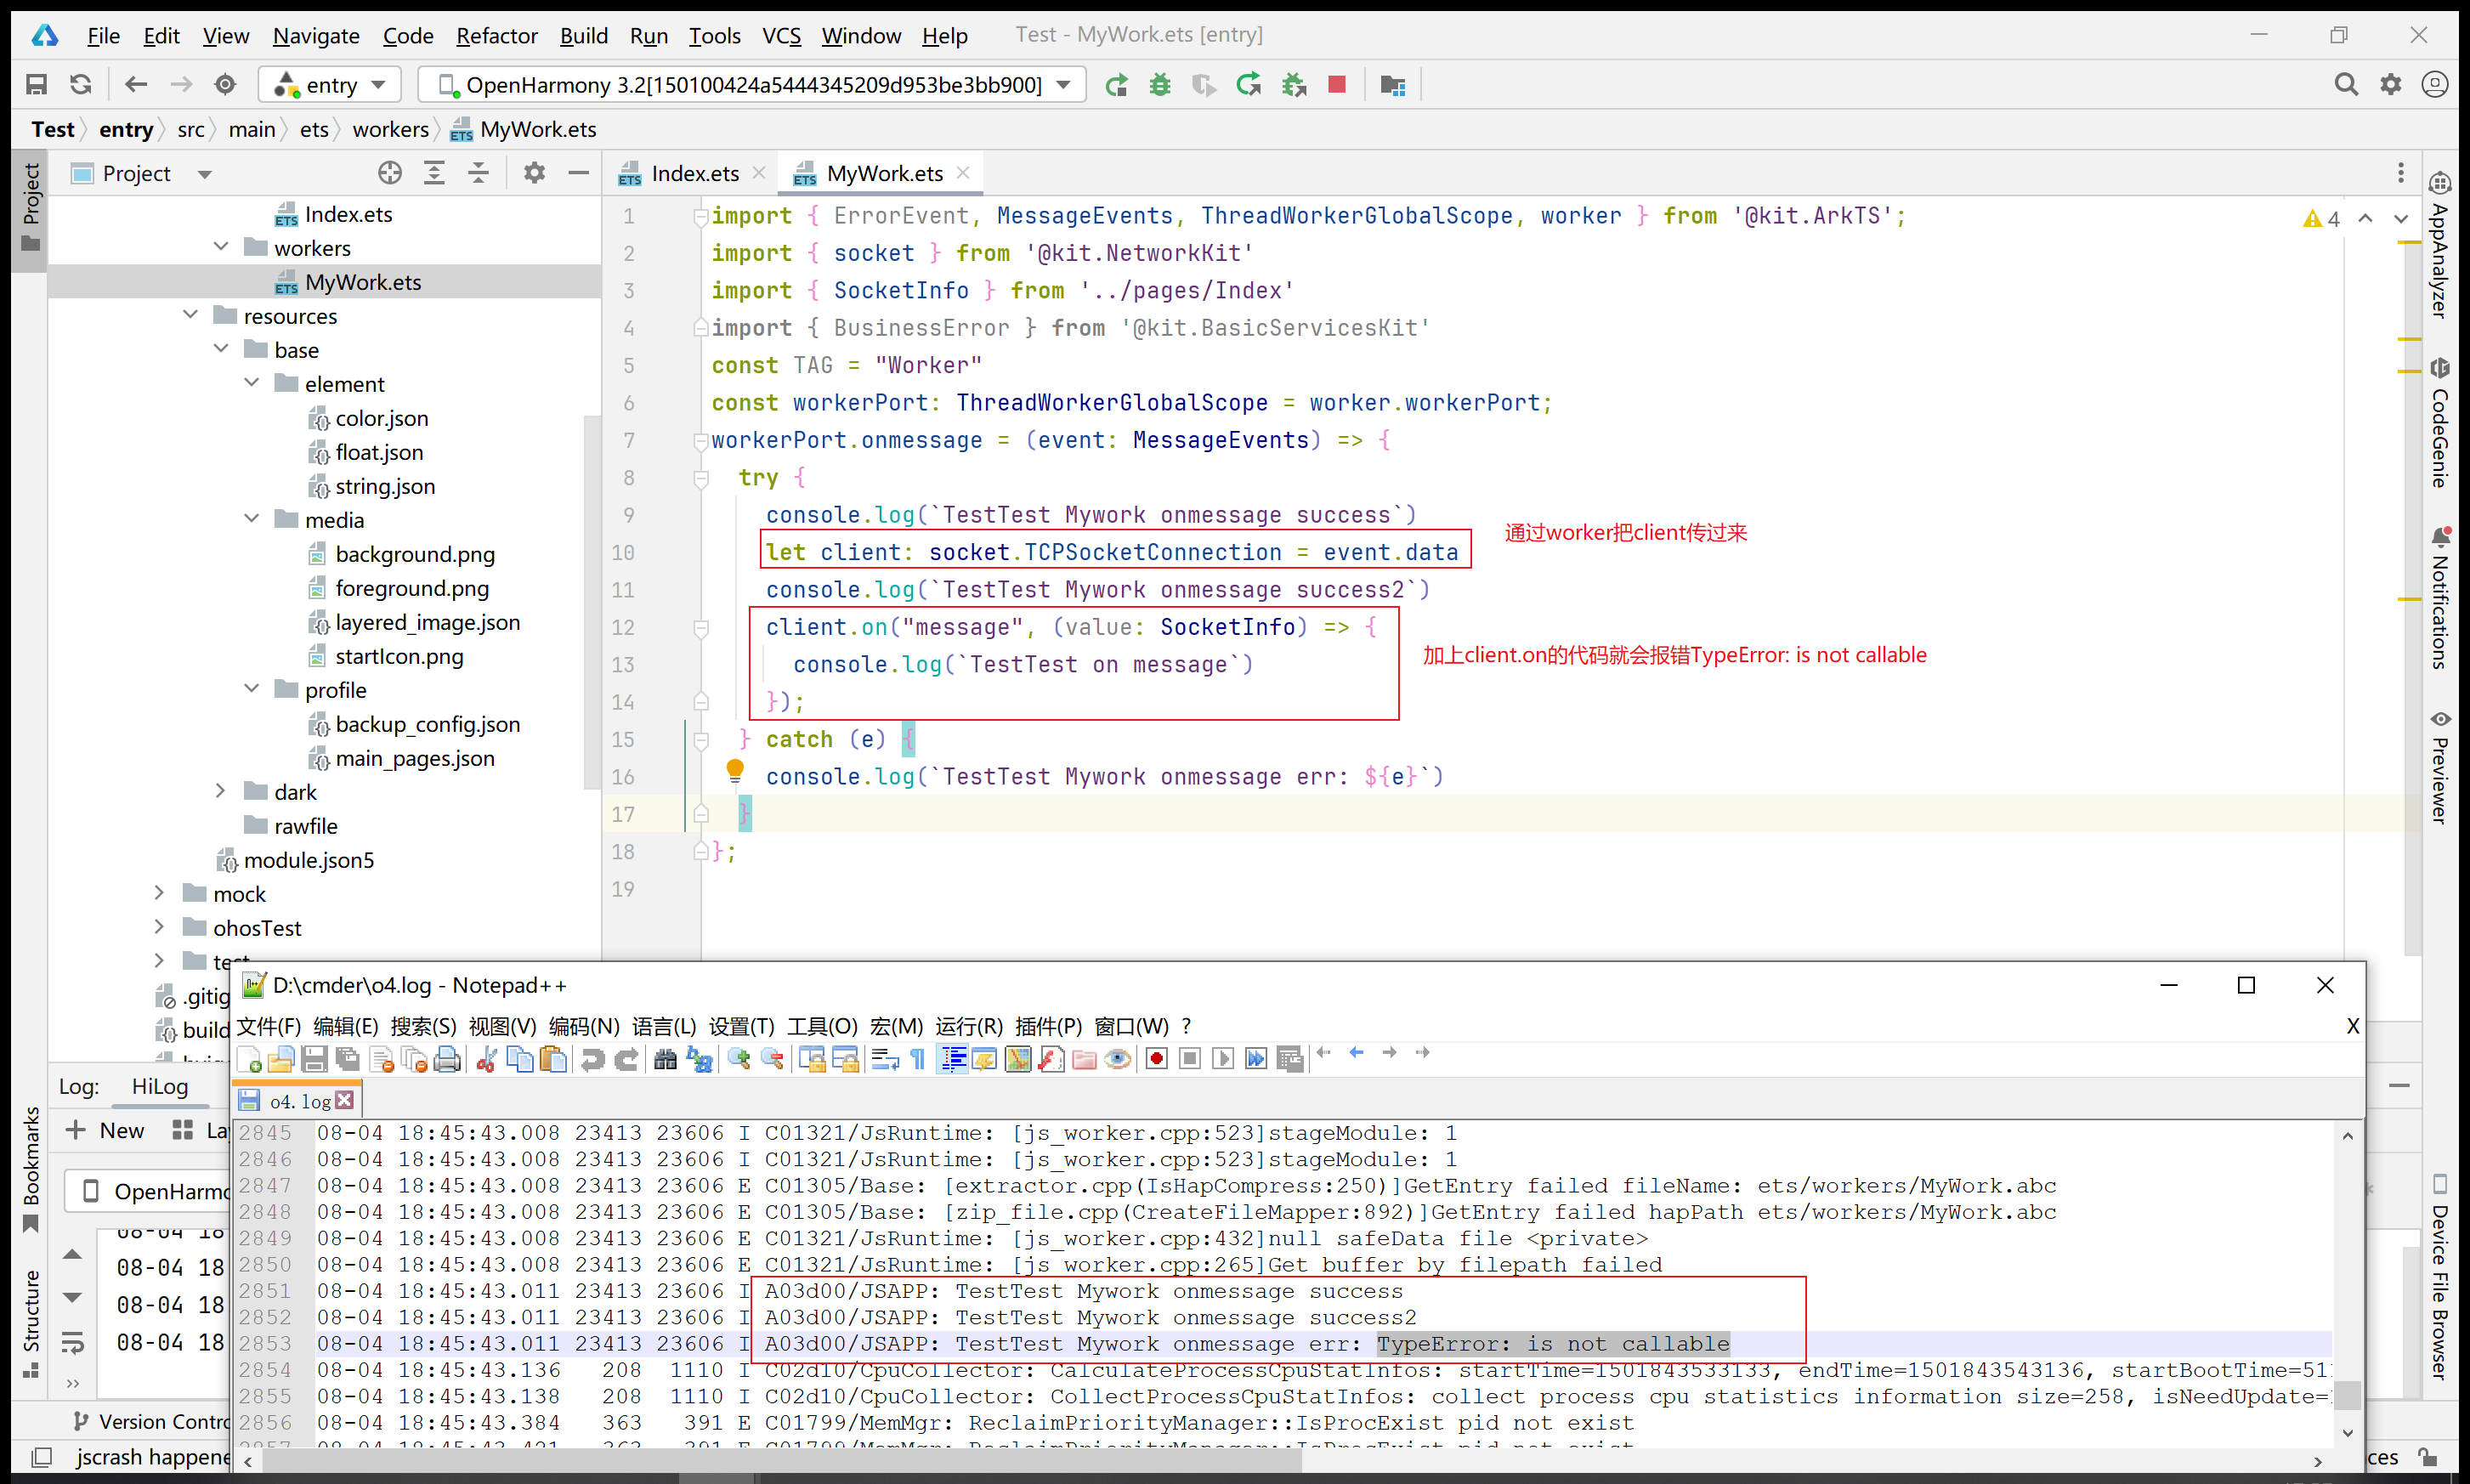Viewport: 2470px width, 1484px height.
Task: Collapse the workers folder
Action: pos(221,247)
